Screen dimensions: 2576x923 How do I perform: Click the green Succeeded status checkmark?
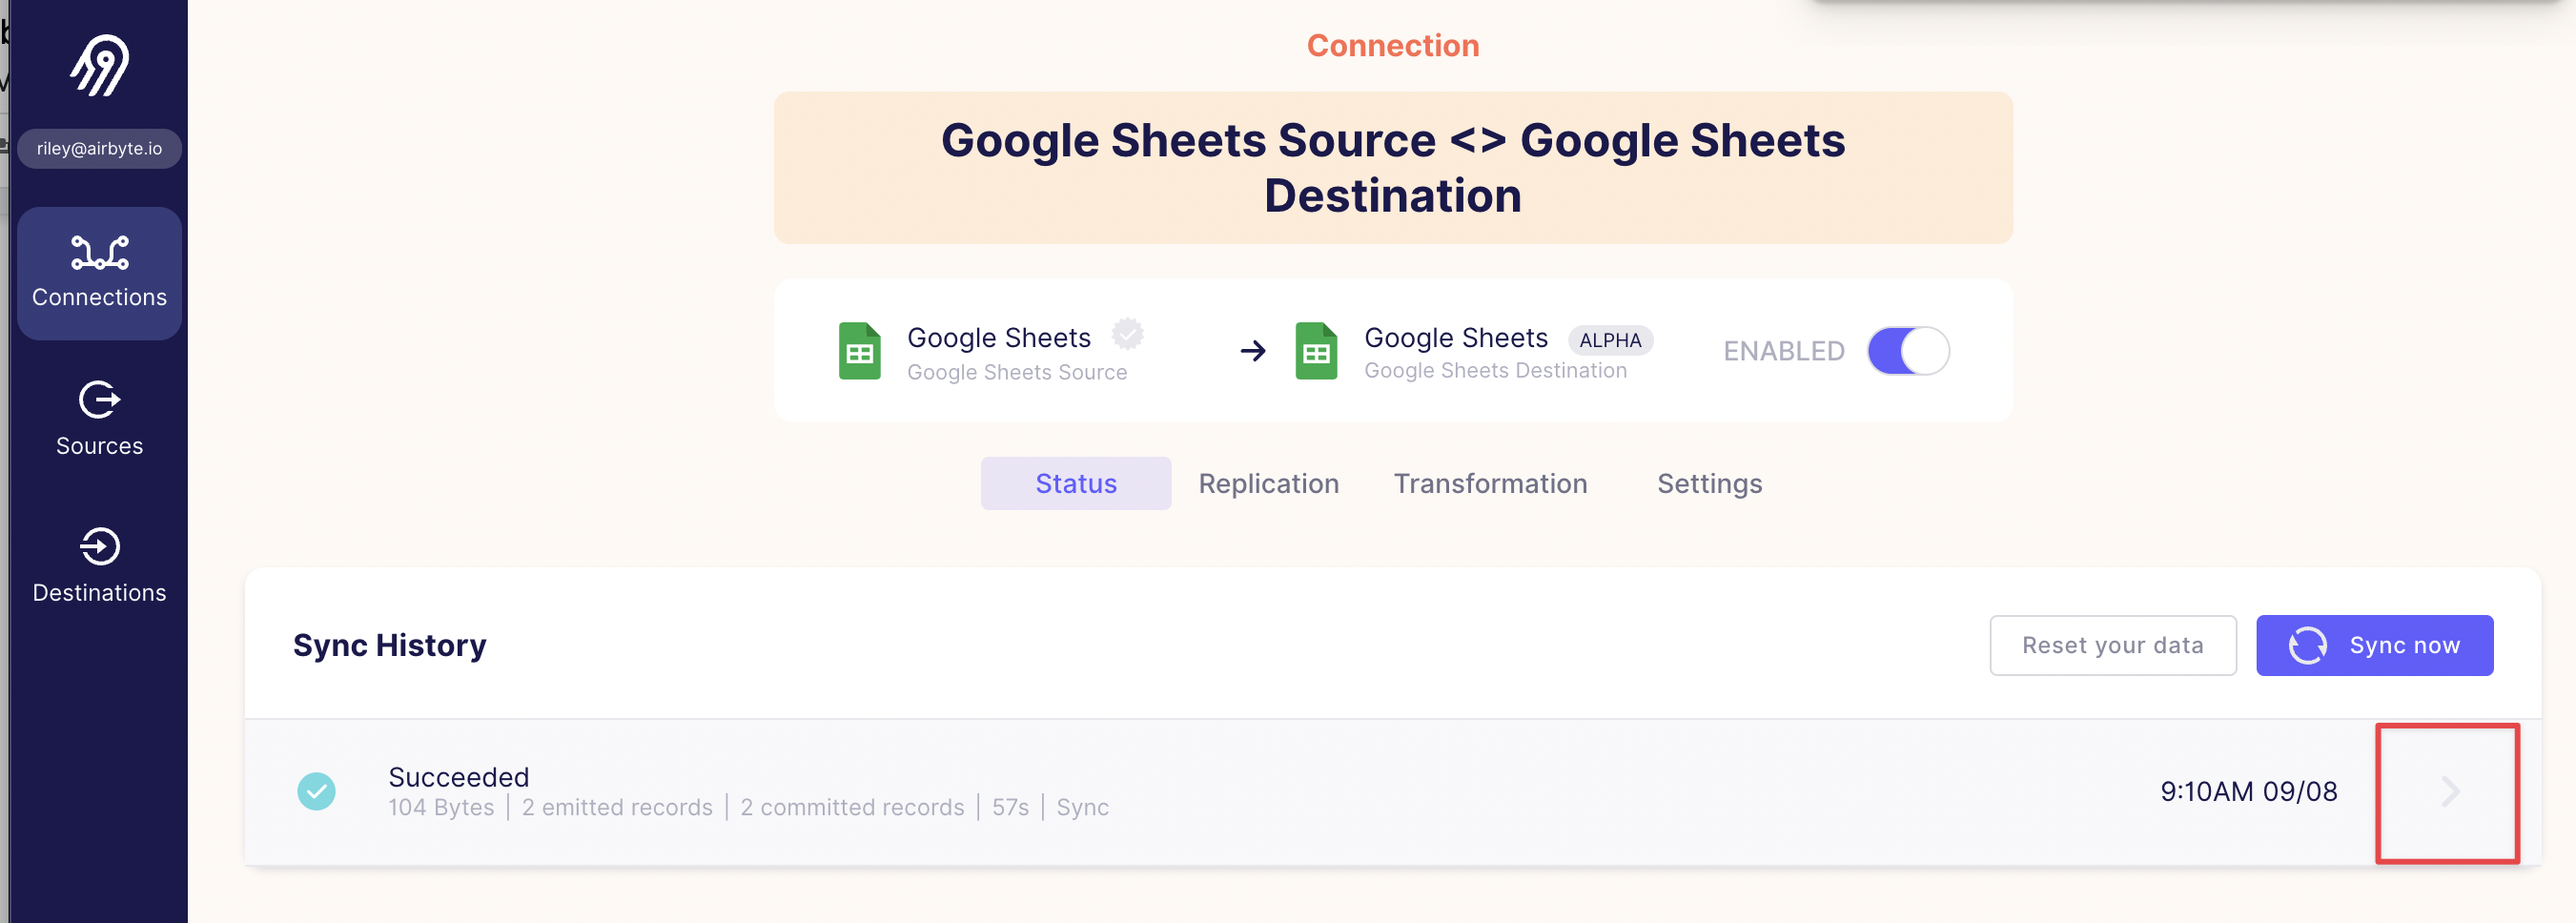tap(318, 791)
